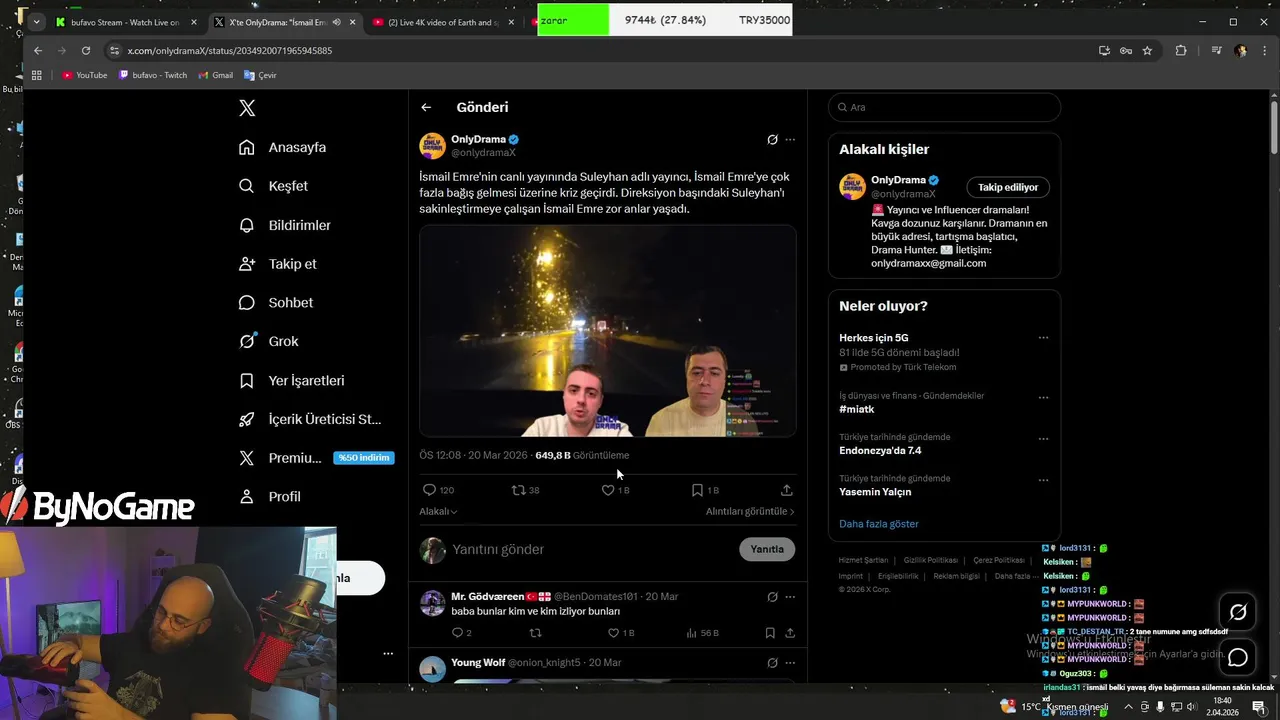Like Mr. Gödværeen's comment
The width and height of the screenshot is (1280, 720).
pyautogui.click(x=621, y=633)
